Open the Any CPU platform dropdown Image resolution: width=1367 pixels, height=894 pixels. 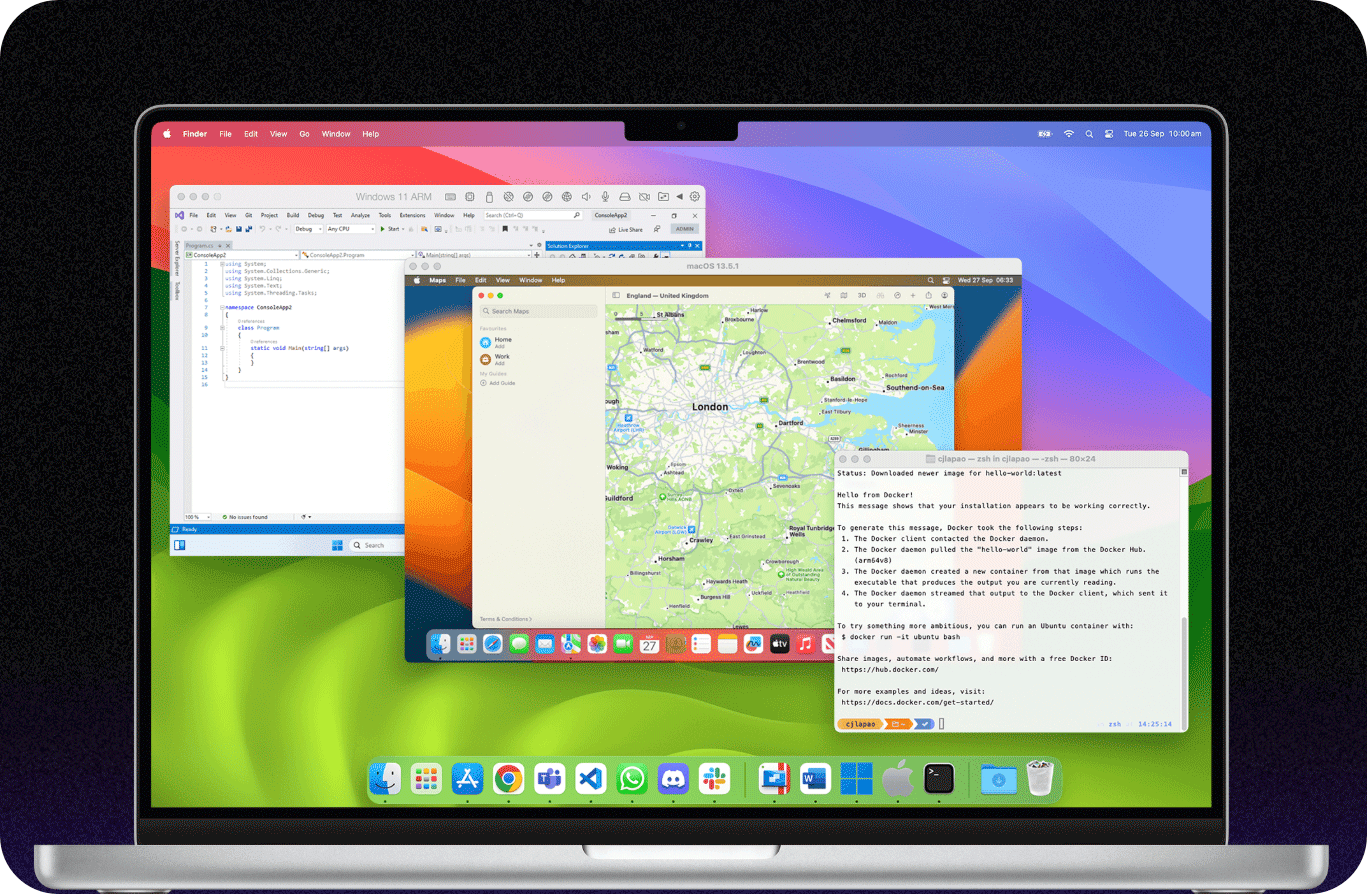[351, 229]
